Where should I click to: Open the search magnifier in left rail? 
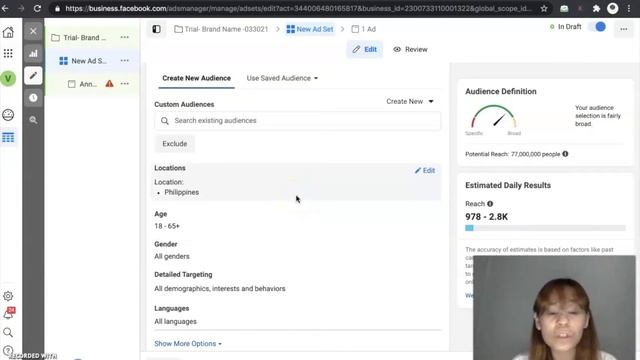coord(8,332)
